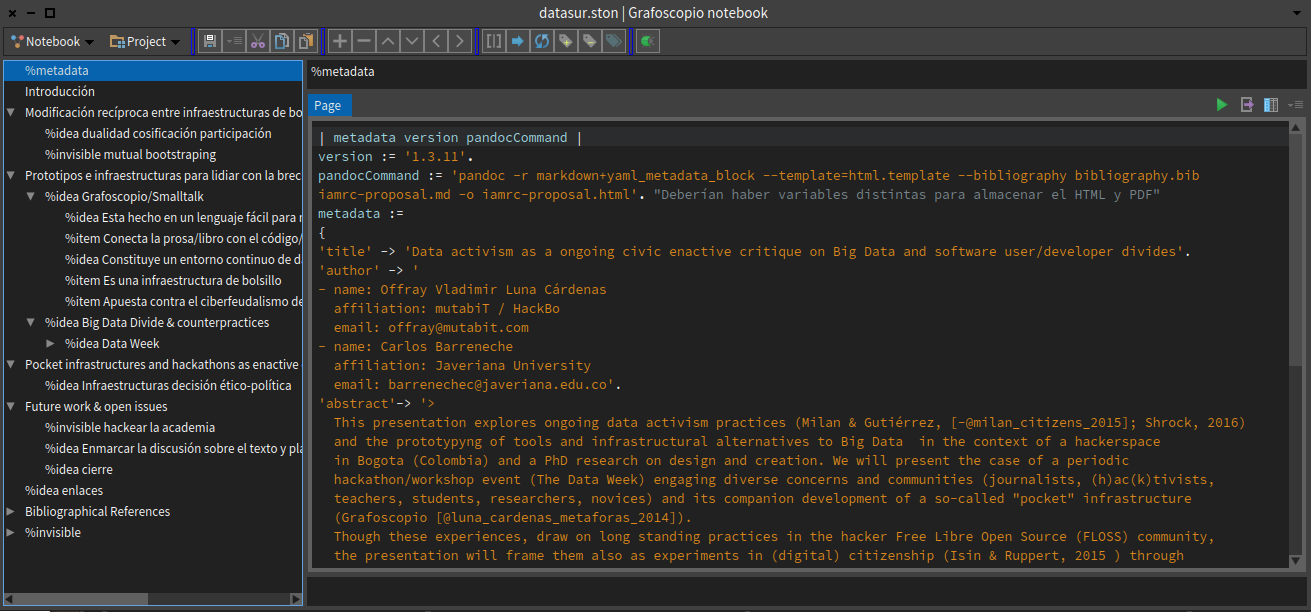Expand the "%idea Data Week" node
The width and height of the screenshot is (1311, 612).
click(x=51, y=343)
